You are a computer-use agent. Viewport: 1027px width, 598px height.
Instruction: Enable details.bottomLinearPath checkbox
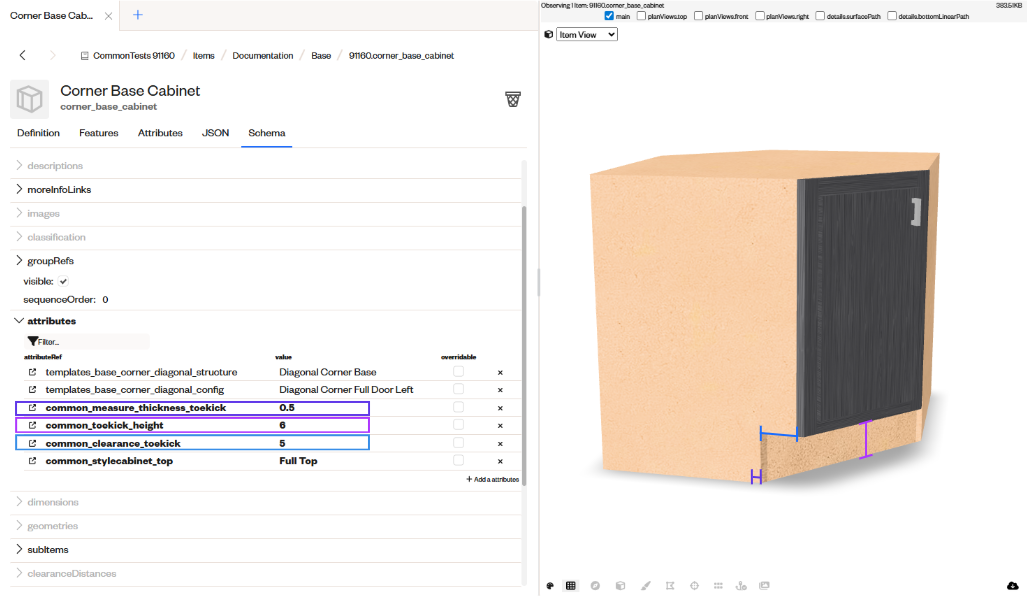[x=892, y=16]
